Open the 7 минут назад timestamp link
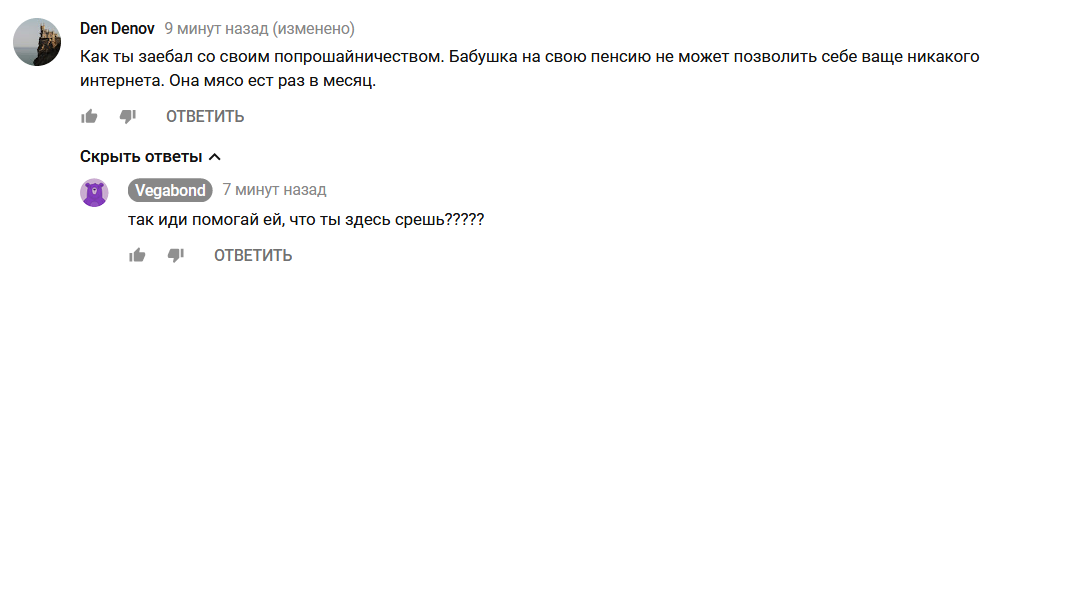The width and height of the screenshot is (1082, 615). click(x=274, y=190)
